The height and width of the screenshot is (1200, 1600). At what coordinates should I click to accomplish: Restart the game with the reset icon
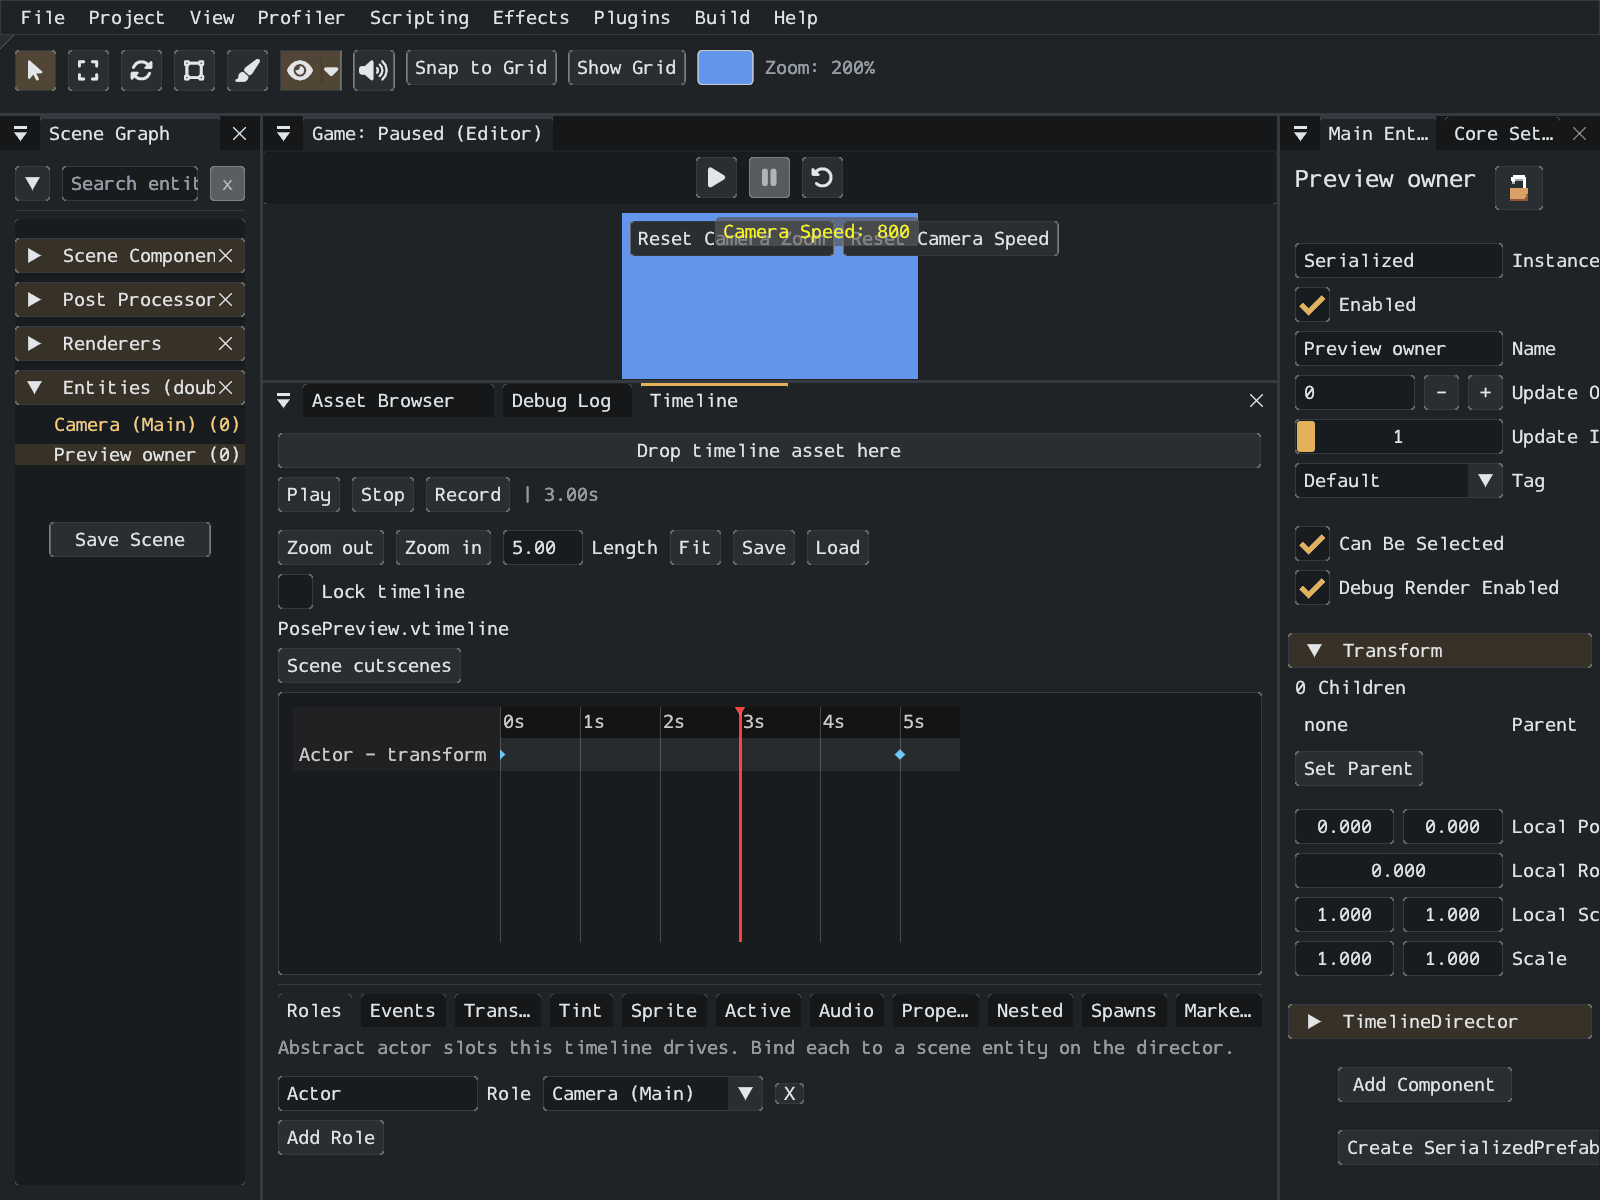(x=822, y=178)
